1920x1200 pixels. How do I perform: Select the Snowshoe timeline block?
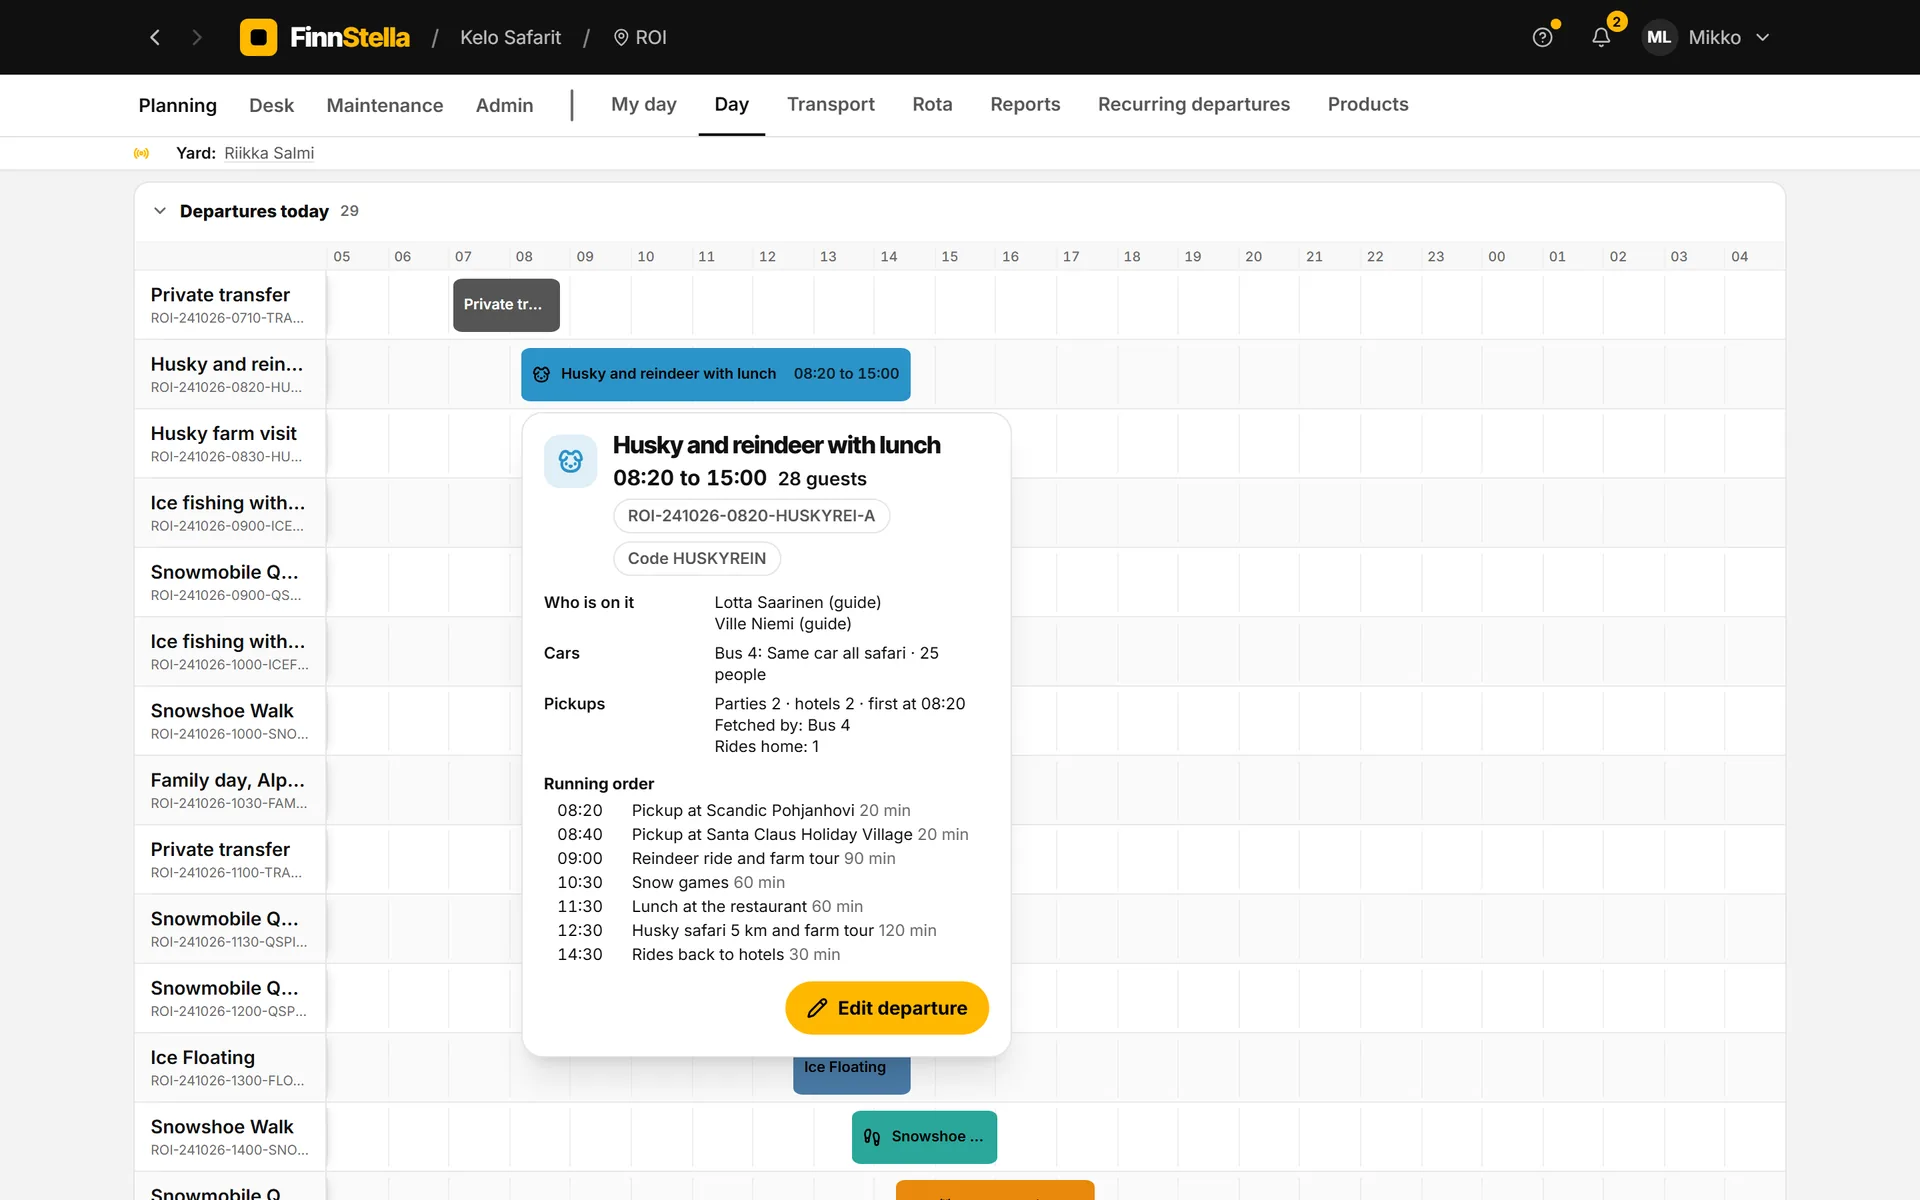[924, 1137]
